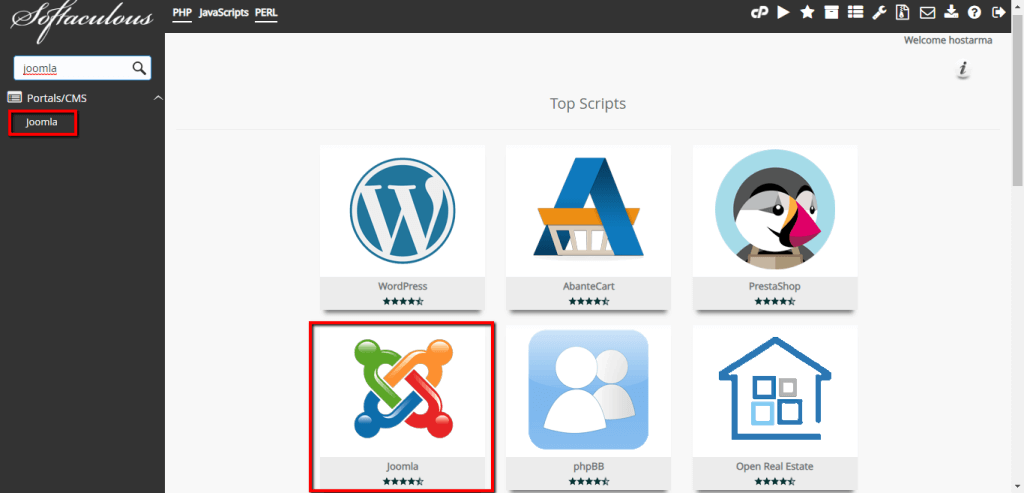The width and height of the screenshot is (1024, 493).
Task: Click the WordPress star rating
Action: pyautogui.click(x=403, y=301)
